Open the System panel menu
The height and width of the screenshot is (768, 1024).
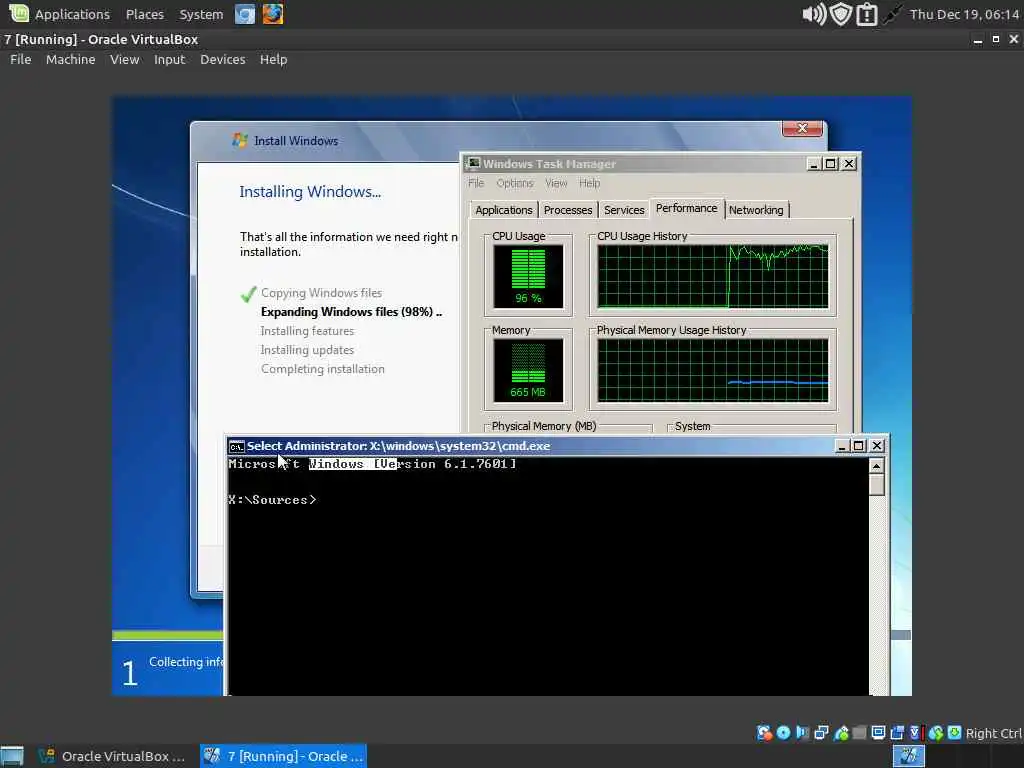(x=201, y=14)
